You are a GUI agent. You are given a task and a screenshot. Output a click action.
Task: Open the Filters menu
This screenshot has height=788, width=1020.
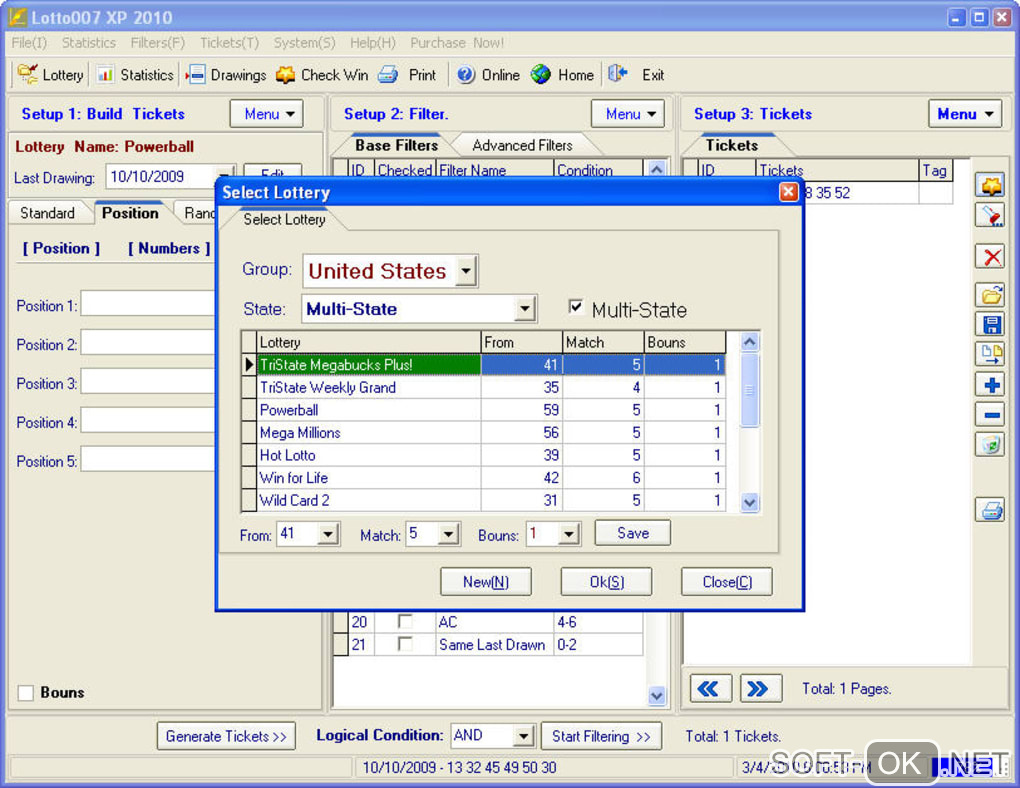click(158, 43)
